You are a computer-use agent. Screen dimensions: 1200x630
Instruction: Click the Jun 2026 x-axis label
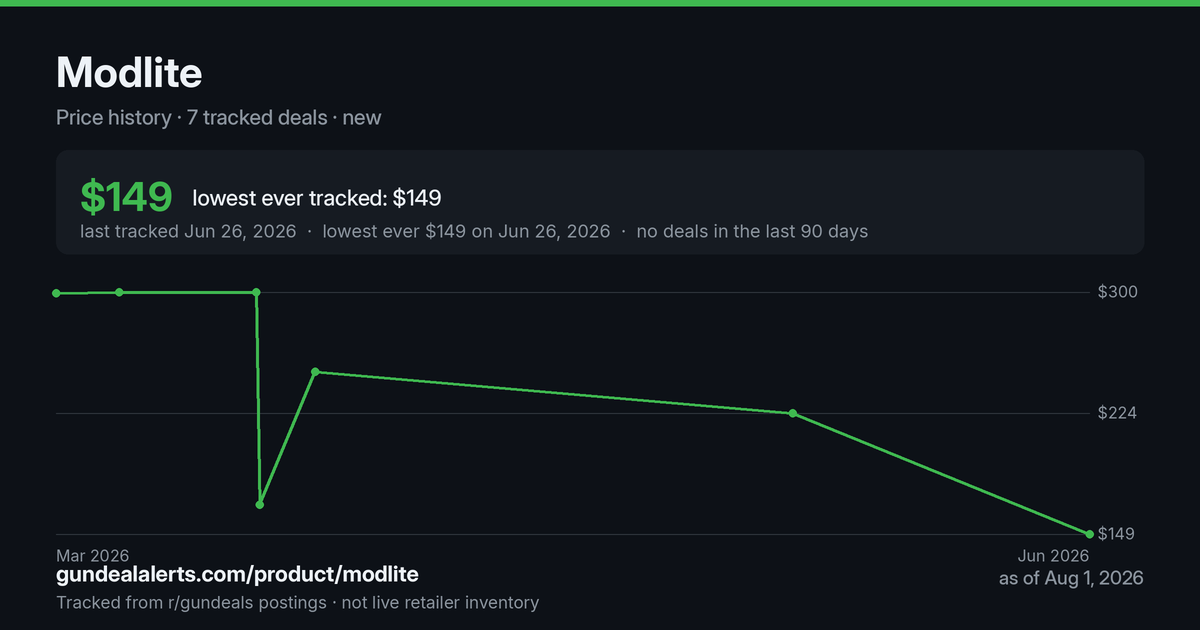click(x=1053, y=555)
